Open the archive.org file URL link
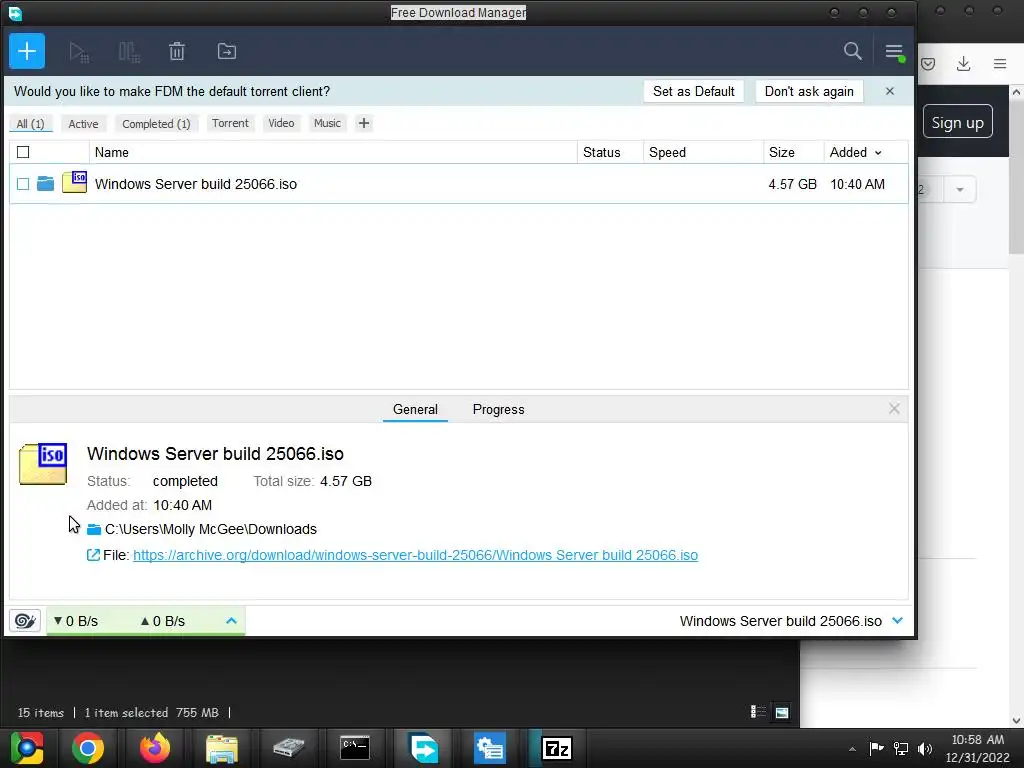The height and width of the screenshot is (768, 1024). (x=415, y=555)
